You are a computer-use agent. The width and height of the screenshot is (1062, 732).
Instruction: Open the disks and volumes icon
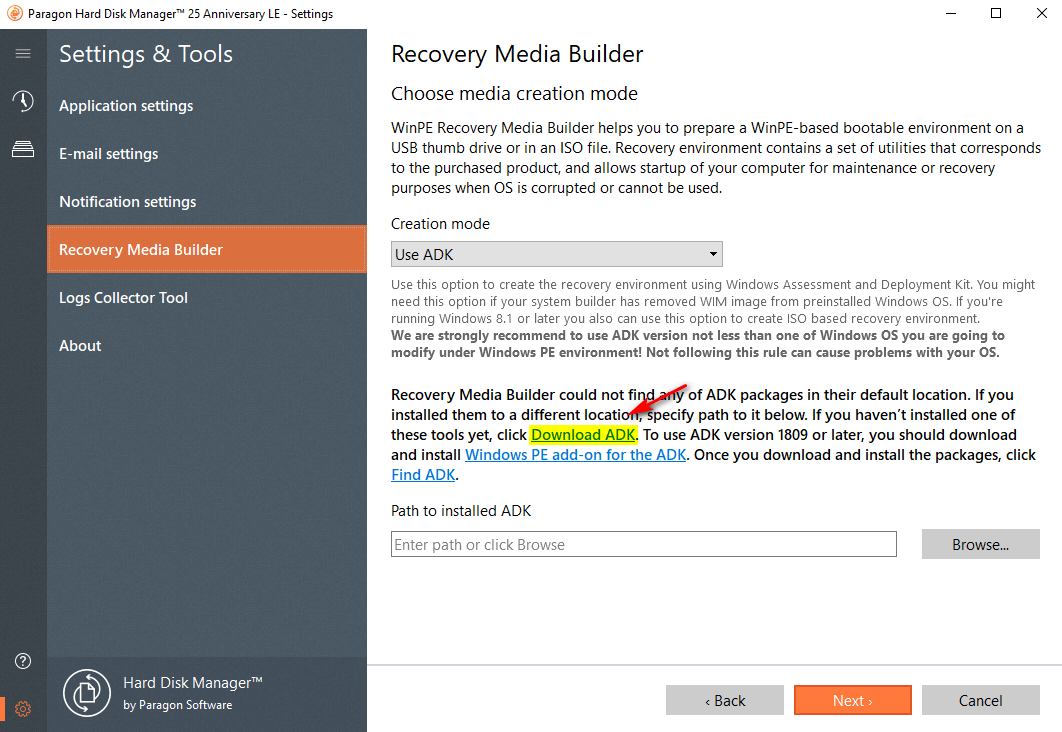click(23, 149)
